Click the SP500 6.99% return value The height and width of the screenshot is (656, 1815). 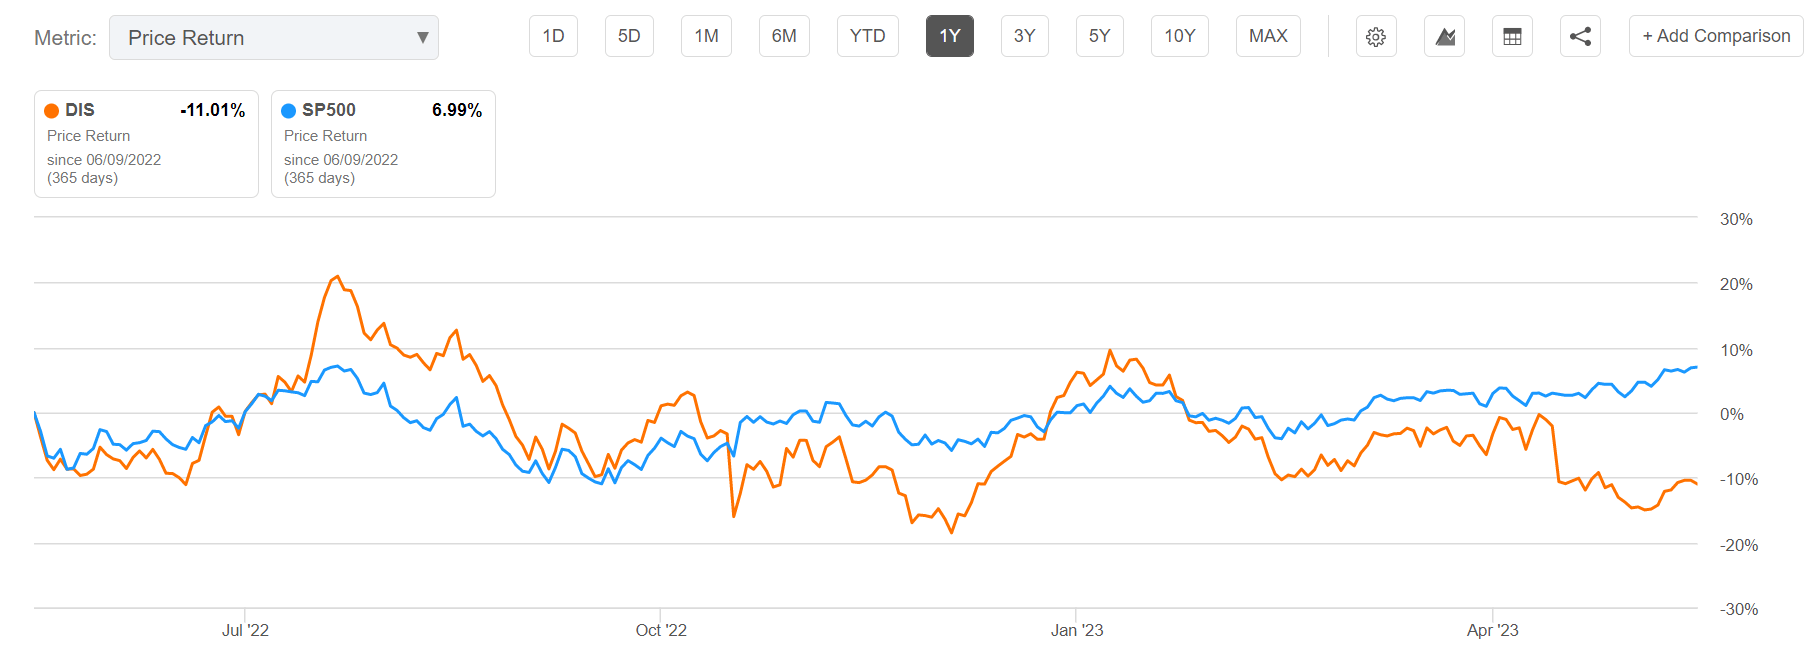(x=456, y=110)
